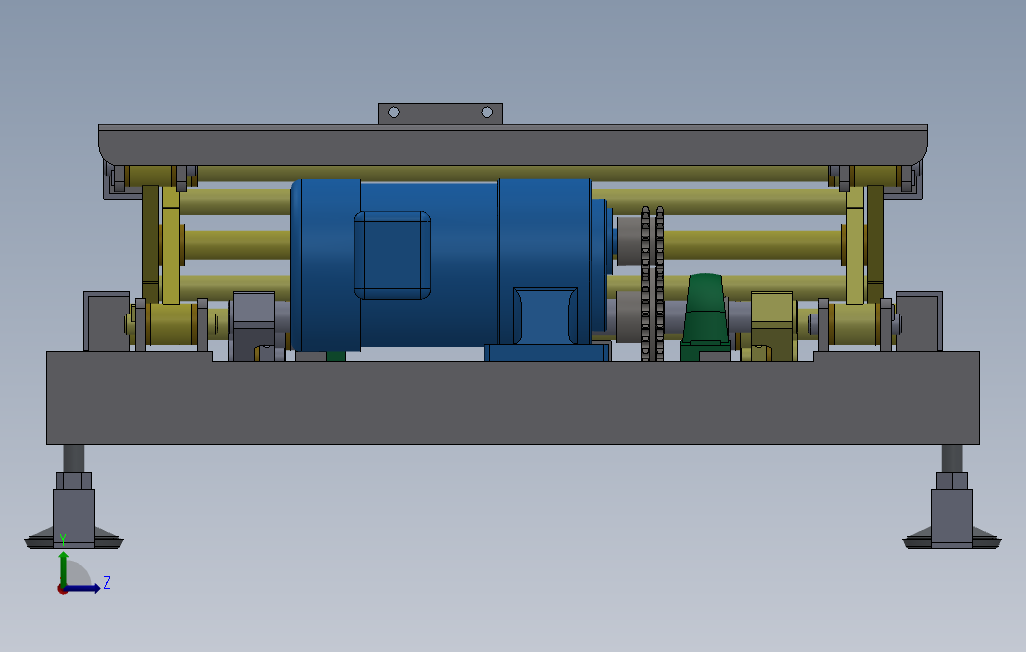Select the left leveling foot
1026x652 pixels.
[x=73, y=510]
